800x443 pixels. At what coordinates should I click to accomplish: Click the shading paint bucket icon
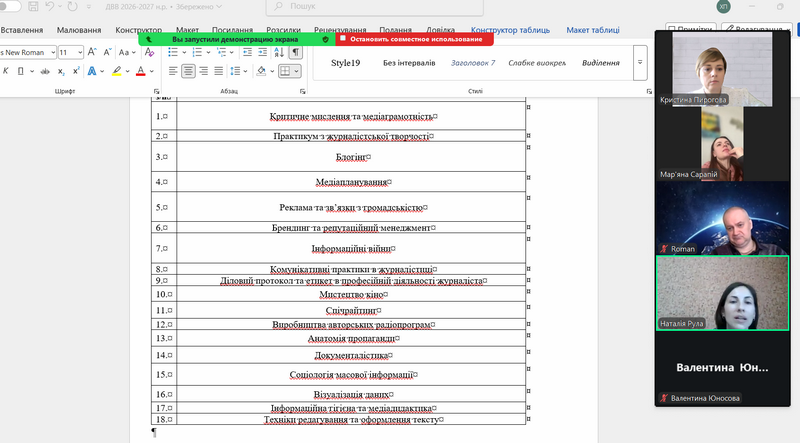(x=261, y=71)
